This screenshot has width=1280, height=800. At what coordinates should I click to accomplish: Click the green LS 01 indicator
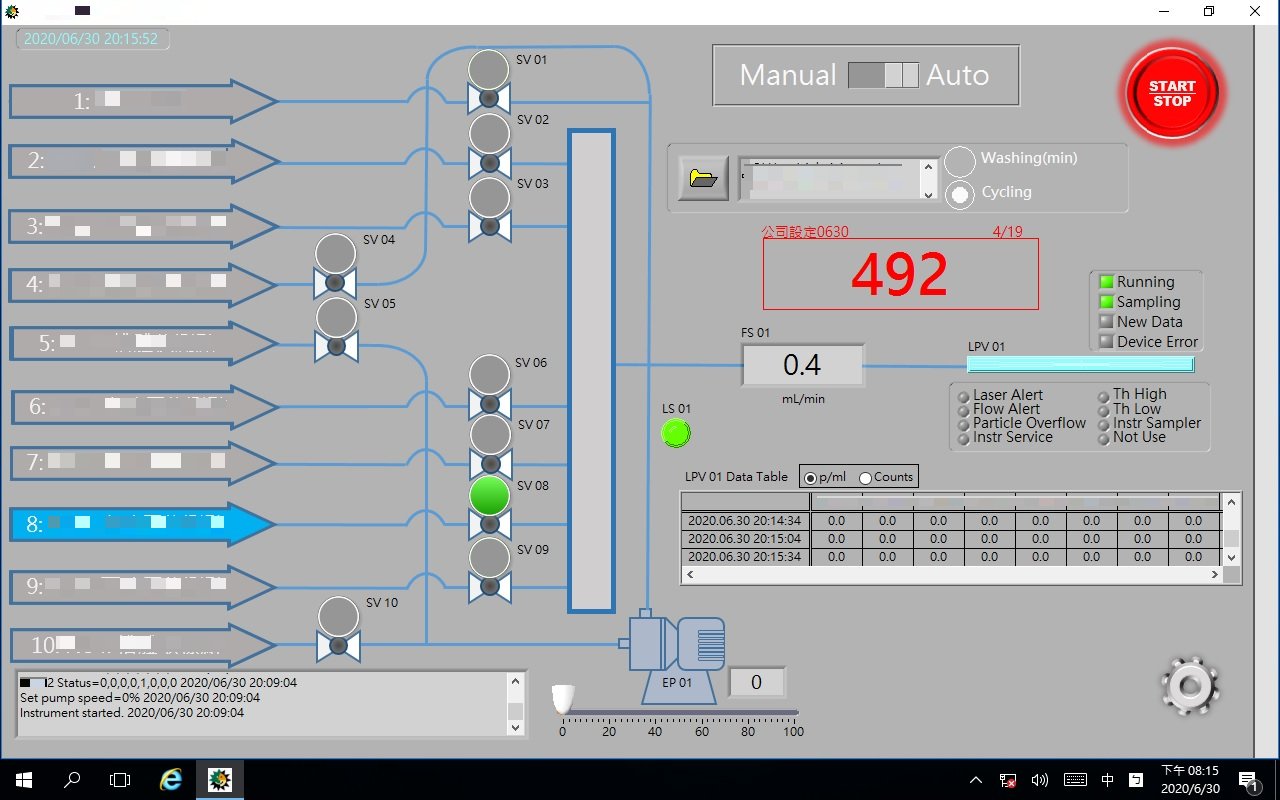tap(676, 433)
